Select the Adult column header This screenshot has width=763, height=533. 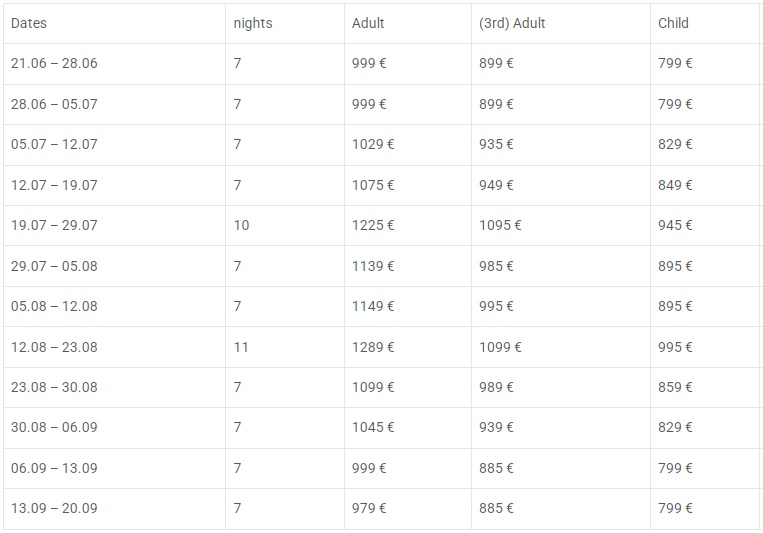click(x=368, y=23)
